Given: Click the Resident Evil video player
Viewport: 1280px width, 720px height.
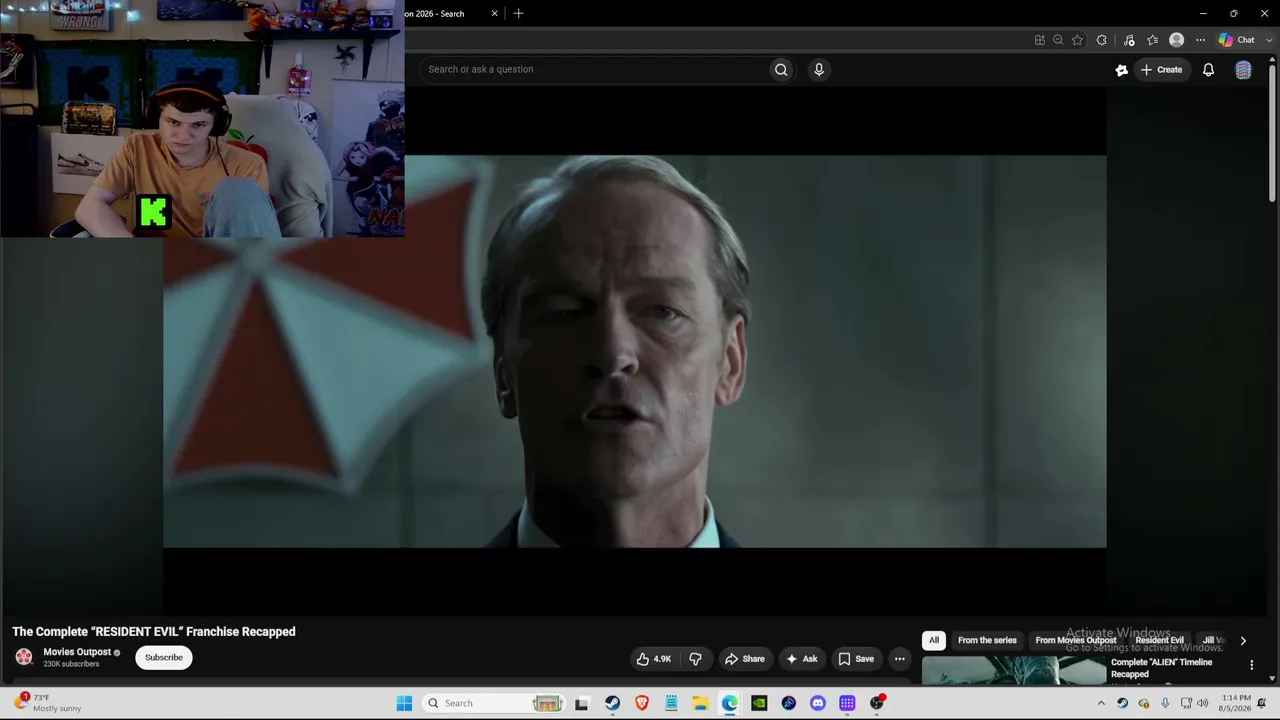Looking at the screenshot, I should (x=635, y=351).
